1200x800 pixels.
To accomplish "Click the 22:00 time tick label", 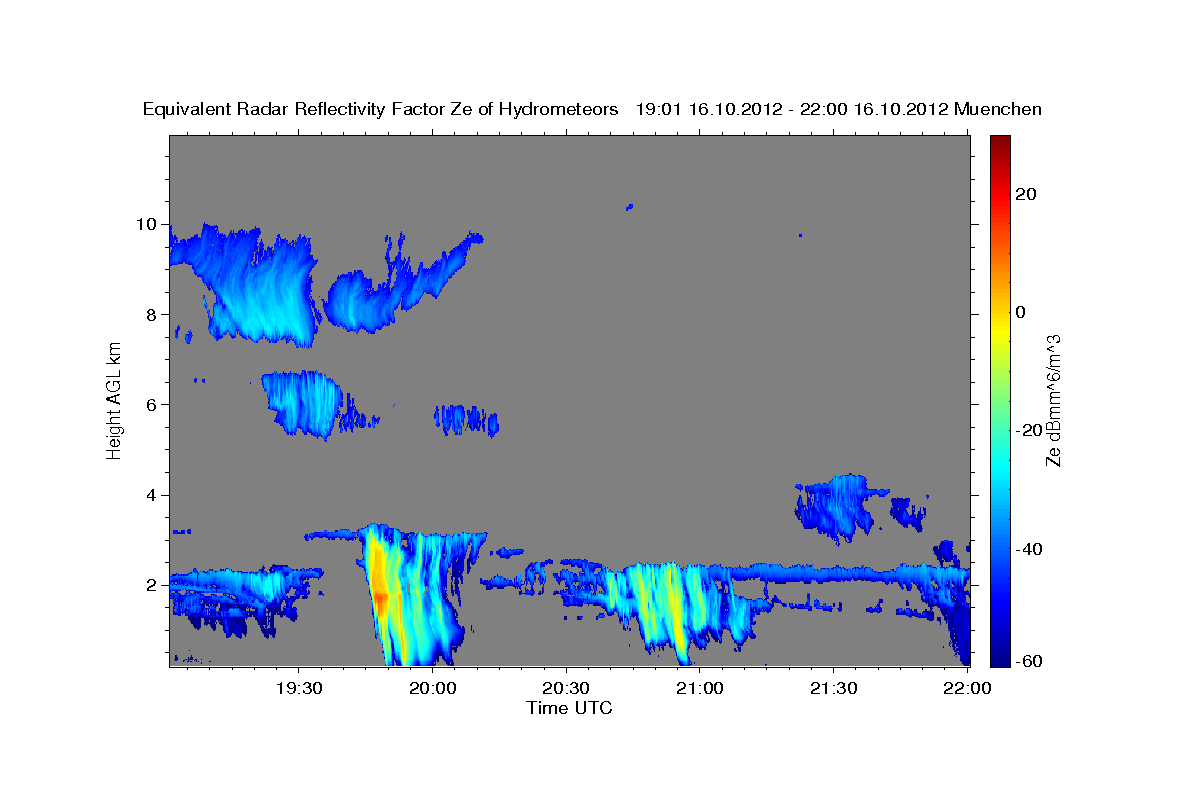I will click(967, 689).
